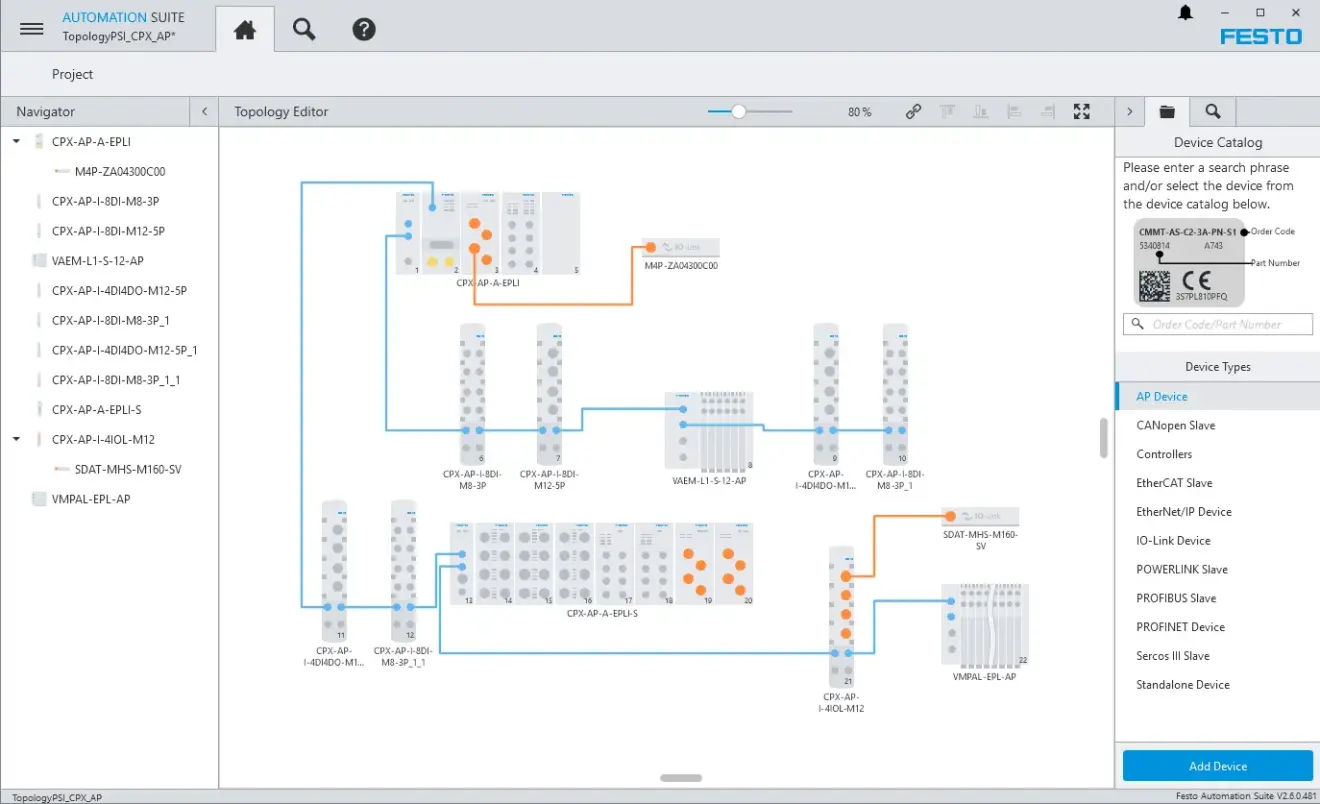The image size is (1320, 804).
Task: Select module 10 CPX-AP-I-8DI-M8-3P_1 on canvas
Action: [x=895, y=393]
